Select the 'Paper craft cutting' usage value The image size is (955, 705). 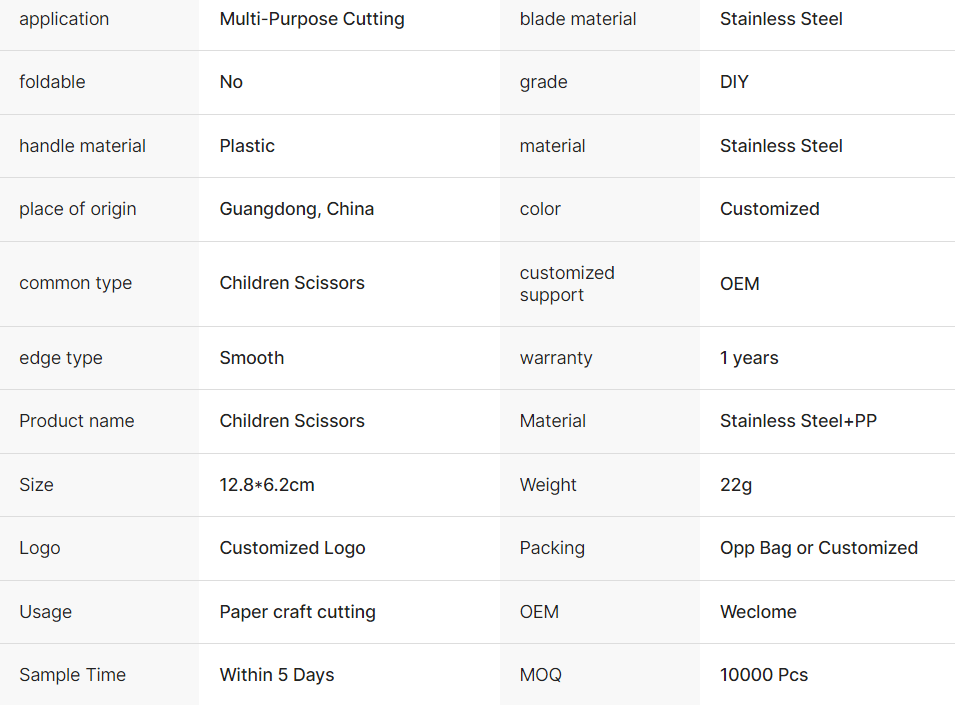[298, 612]
